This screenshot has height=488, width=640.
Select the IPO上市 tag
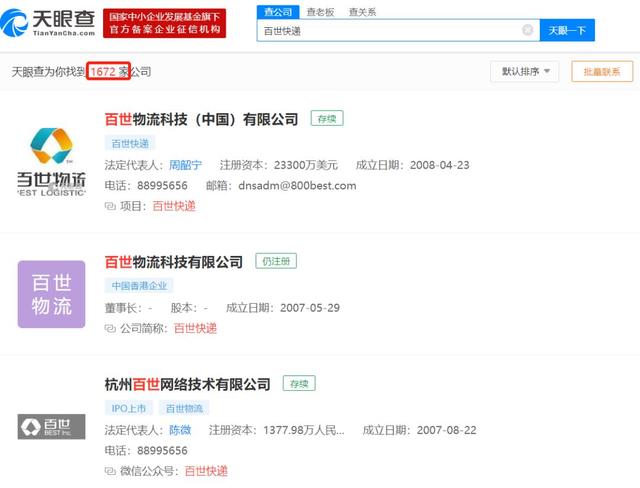129,408
